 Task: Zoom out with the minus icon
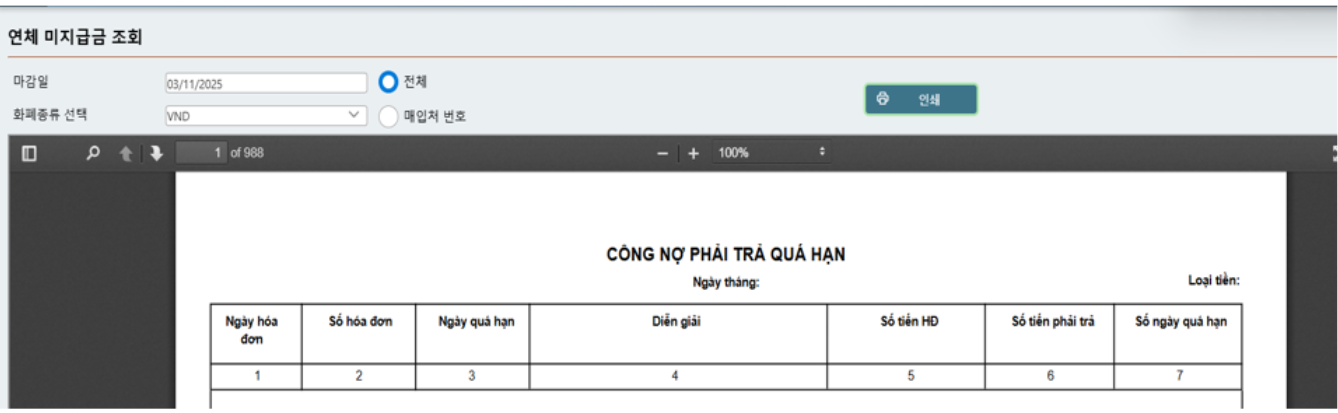click(662, 153)
